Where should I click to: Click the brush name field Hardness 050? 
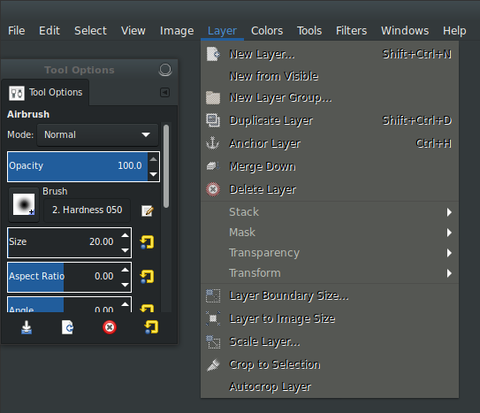pos(87,210)
